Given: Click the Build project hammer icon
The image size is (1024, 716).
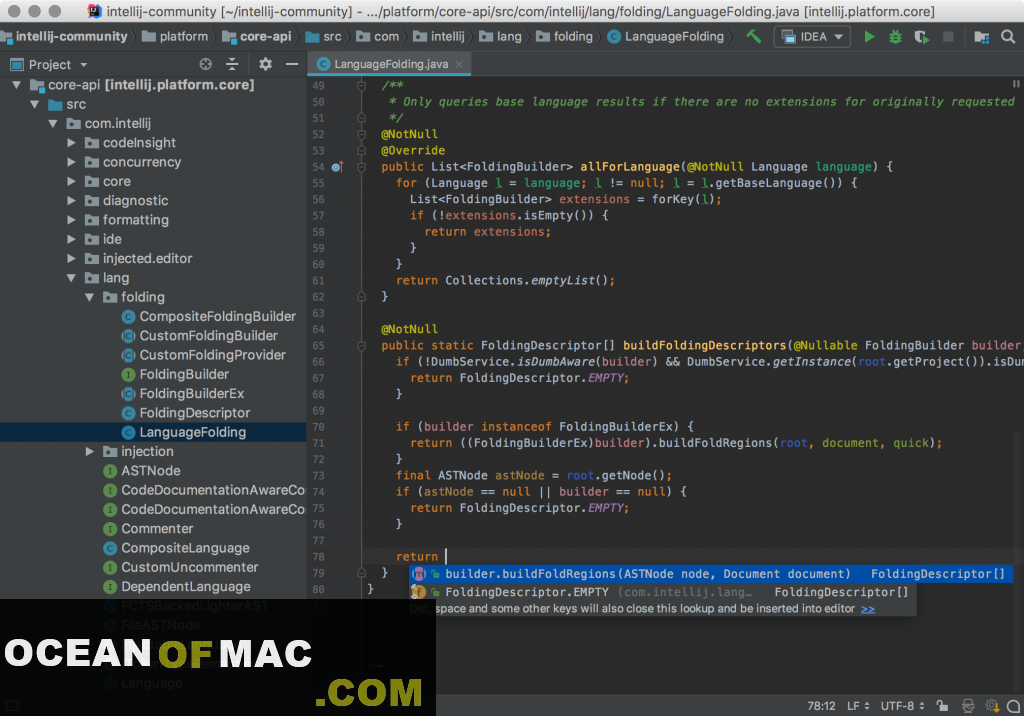Looking at the screenshot, I should (x=754, y=37).
